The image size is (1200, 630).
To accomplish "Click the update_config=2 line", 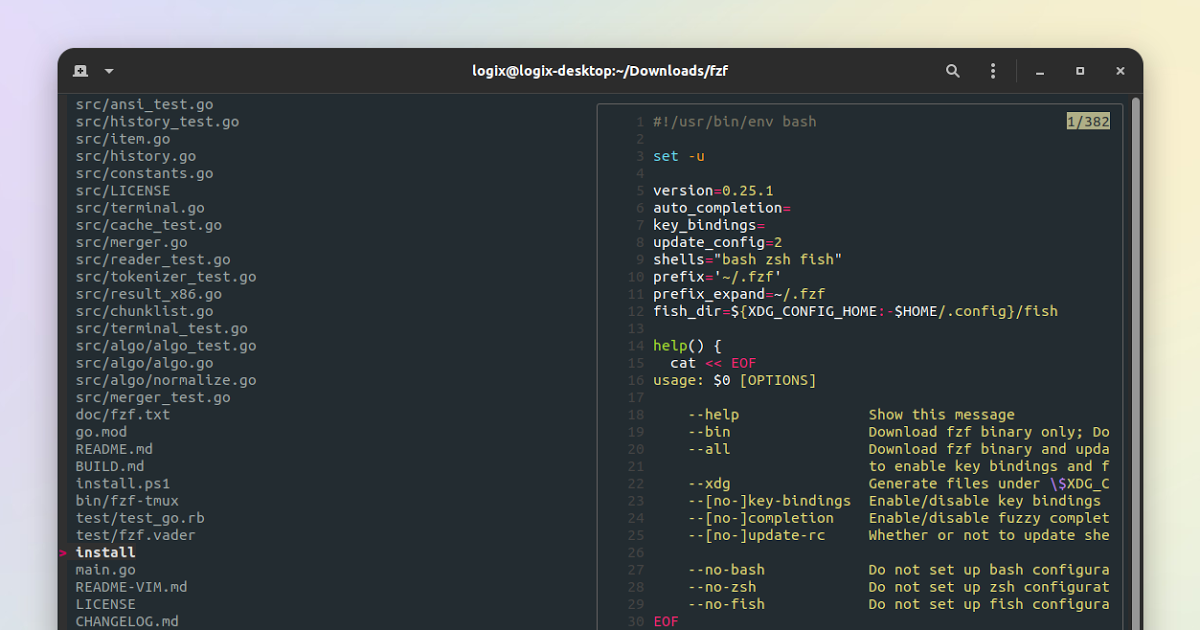I will (718, 242).
